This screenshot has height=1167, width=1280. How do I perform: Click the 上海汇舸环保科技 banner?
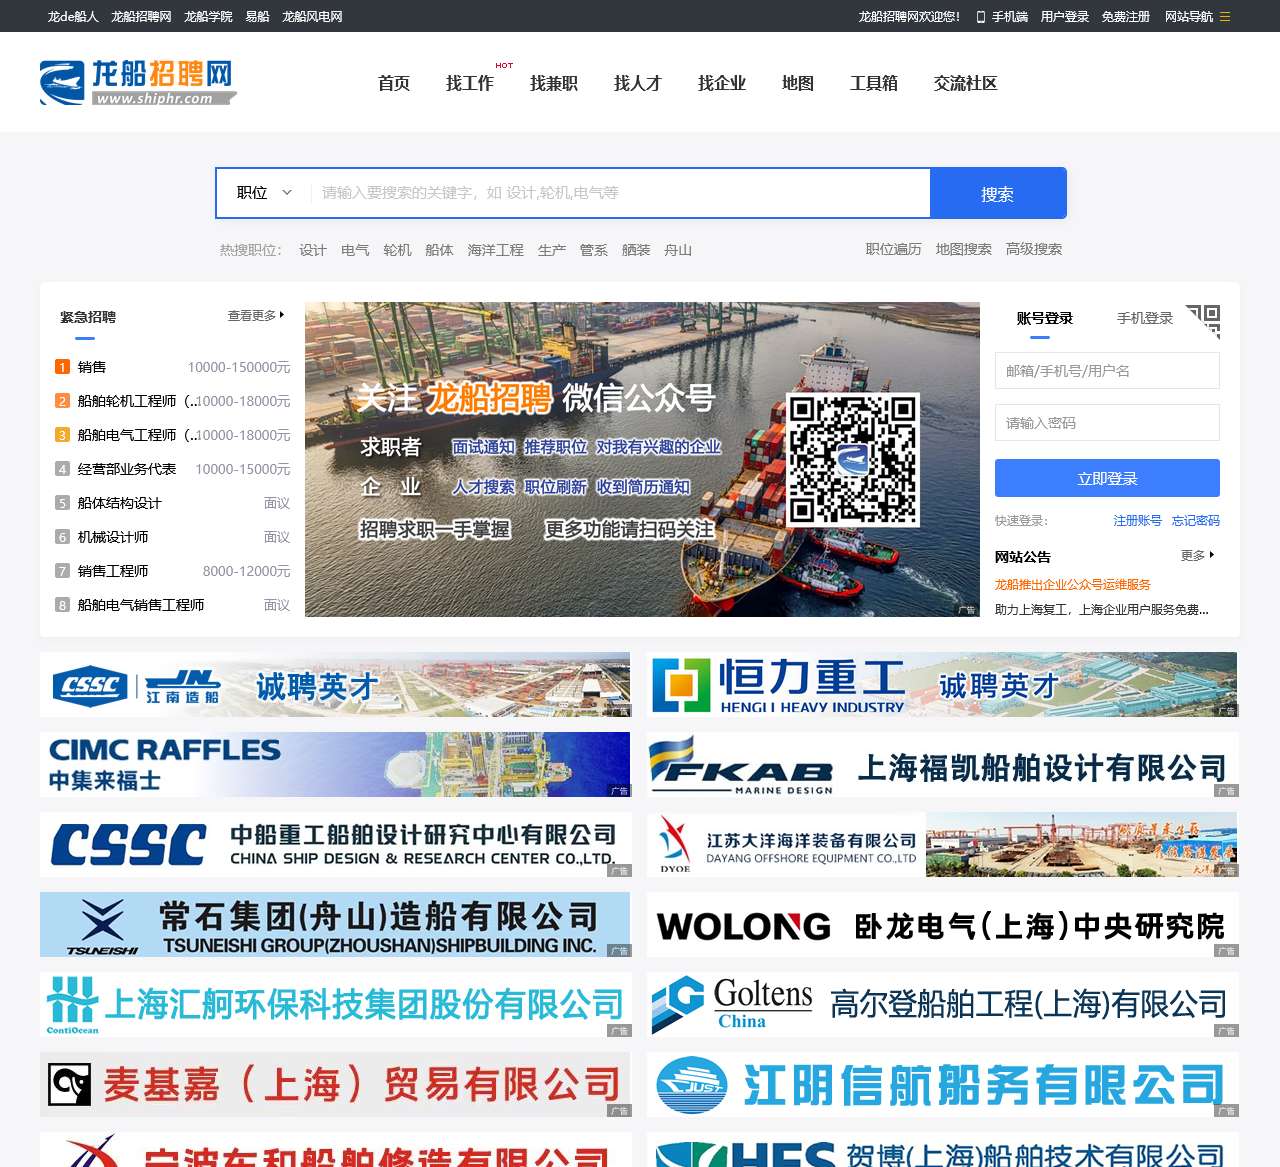pos(335,1005)
